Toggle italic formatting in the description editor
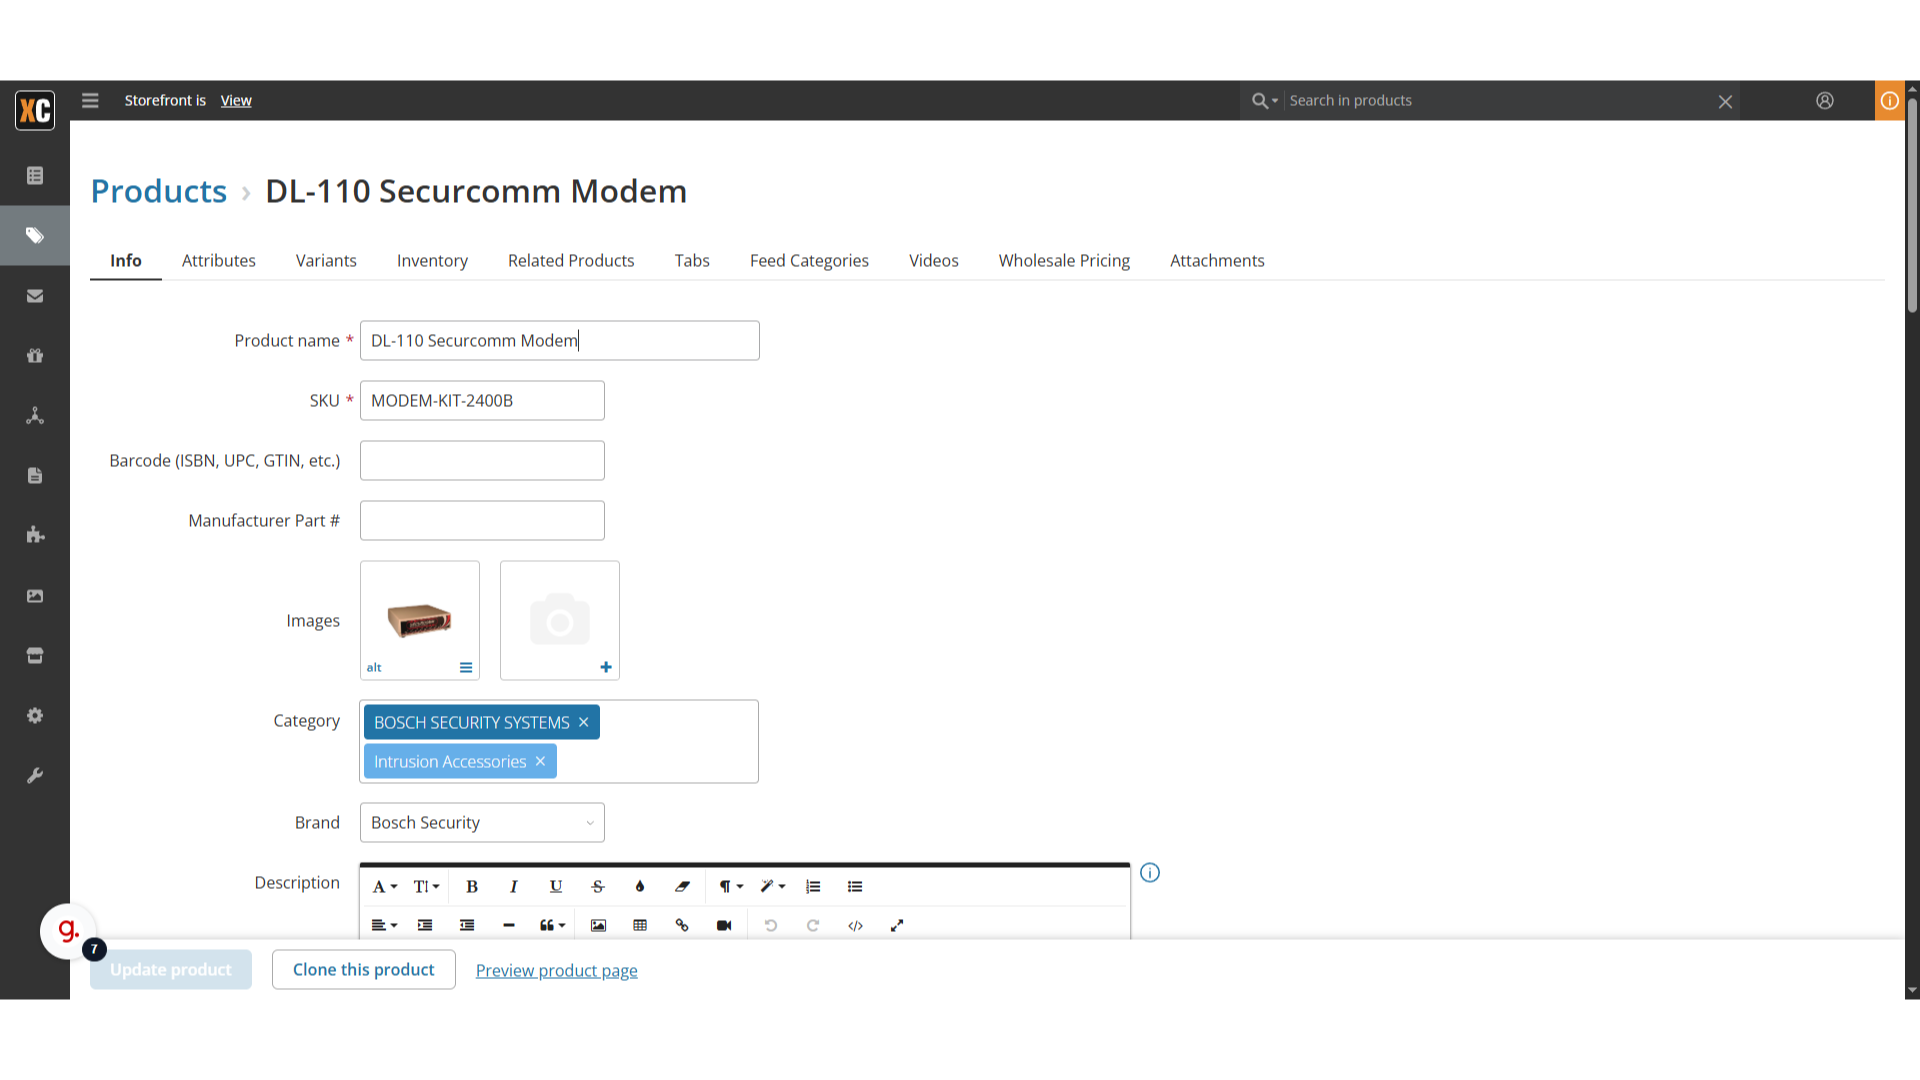The width and height of the screenshot is (1920, 1080). pos(514,886)
